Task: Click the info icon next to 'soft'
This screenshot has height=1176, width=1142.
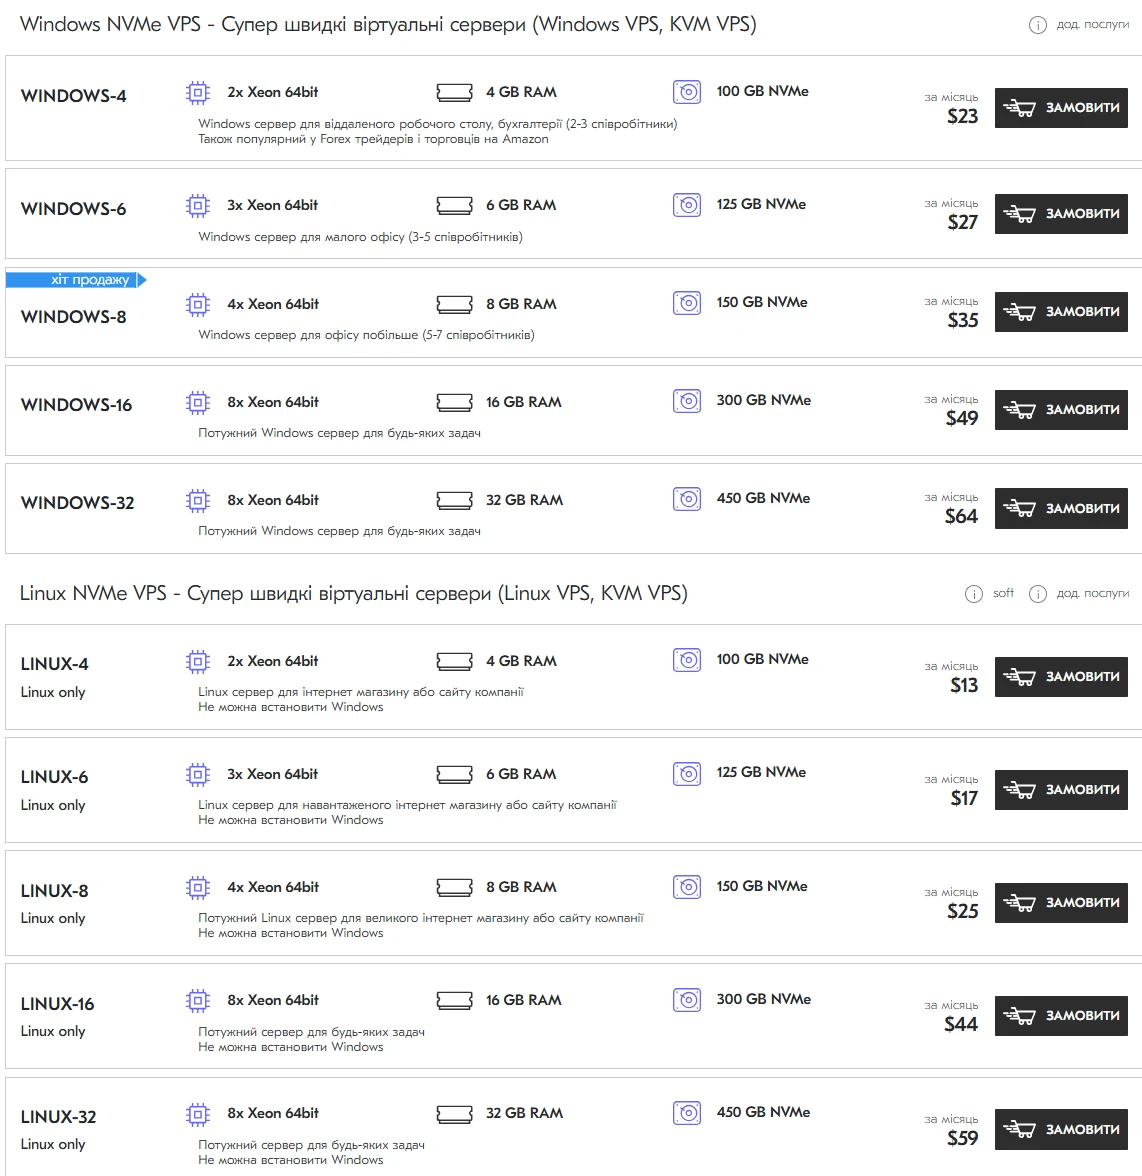Action: click(974, 594)
